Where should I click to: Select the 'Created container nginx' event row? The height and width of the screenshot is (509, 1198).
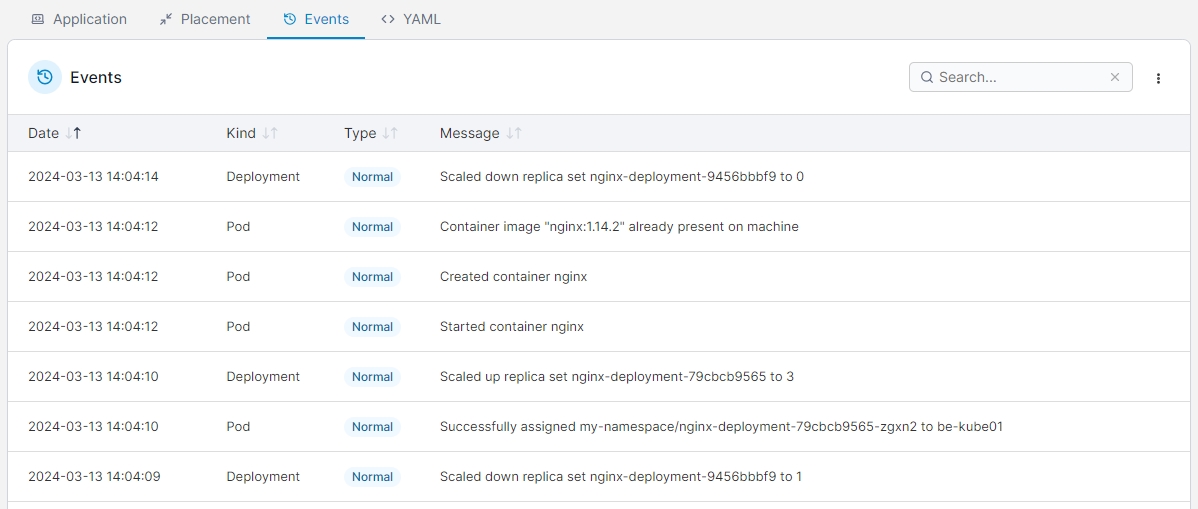pos(513,277)
